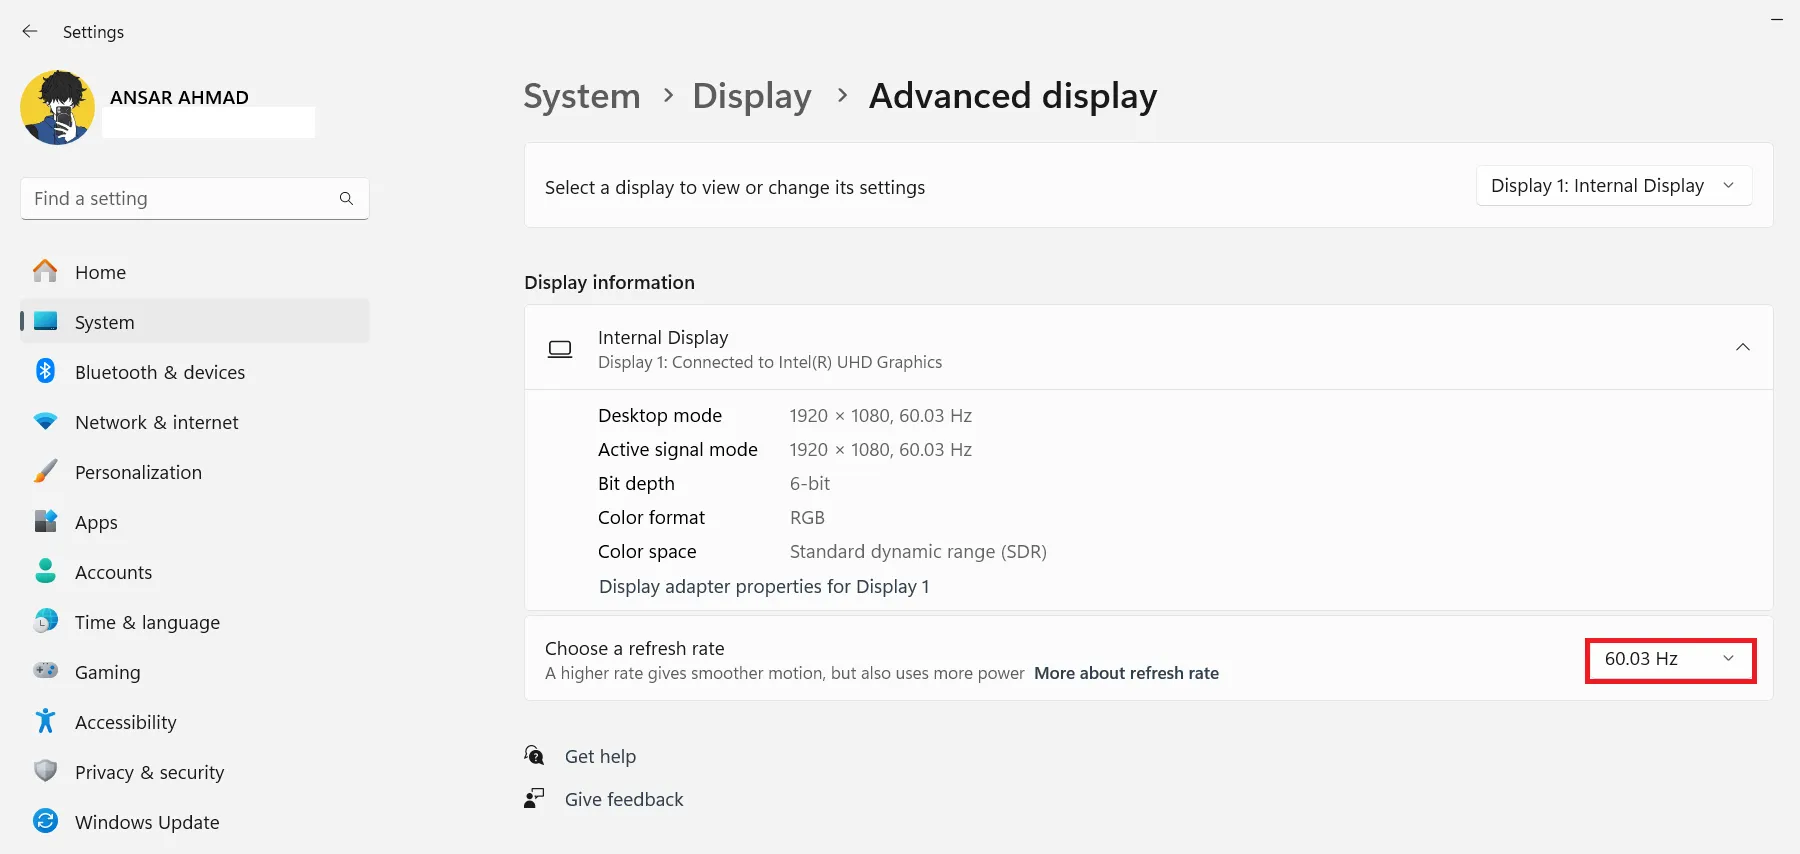The width and height of the screenshot is (1800, 854).
Task: Open Accounts settings
Action: [113, 572]
